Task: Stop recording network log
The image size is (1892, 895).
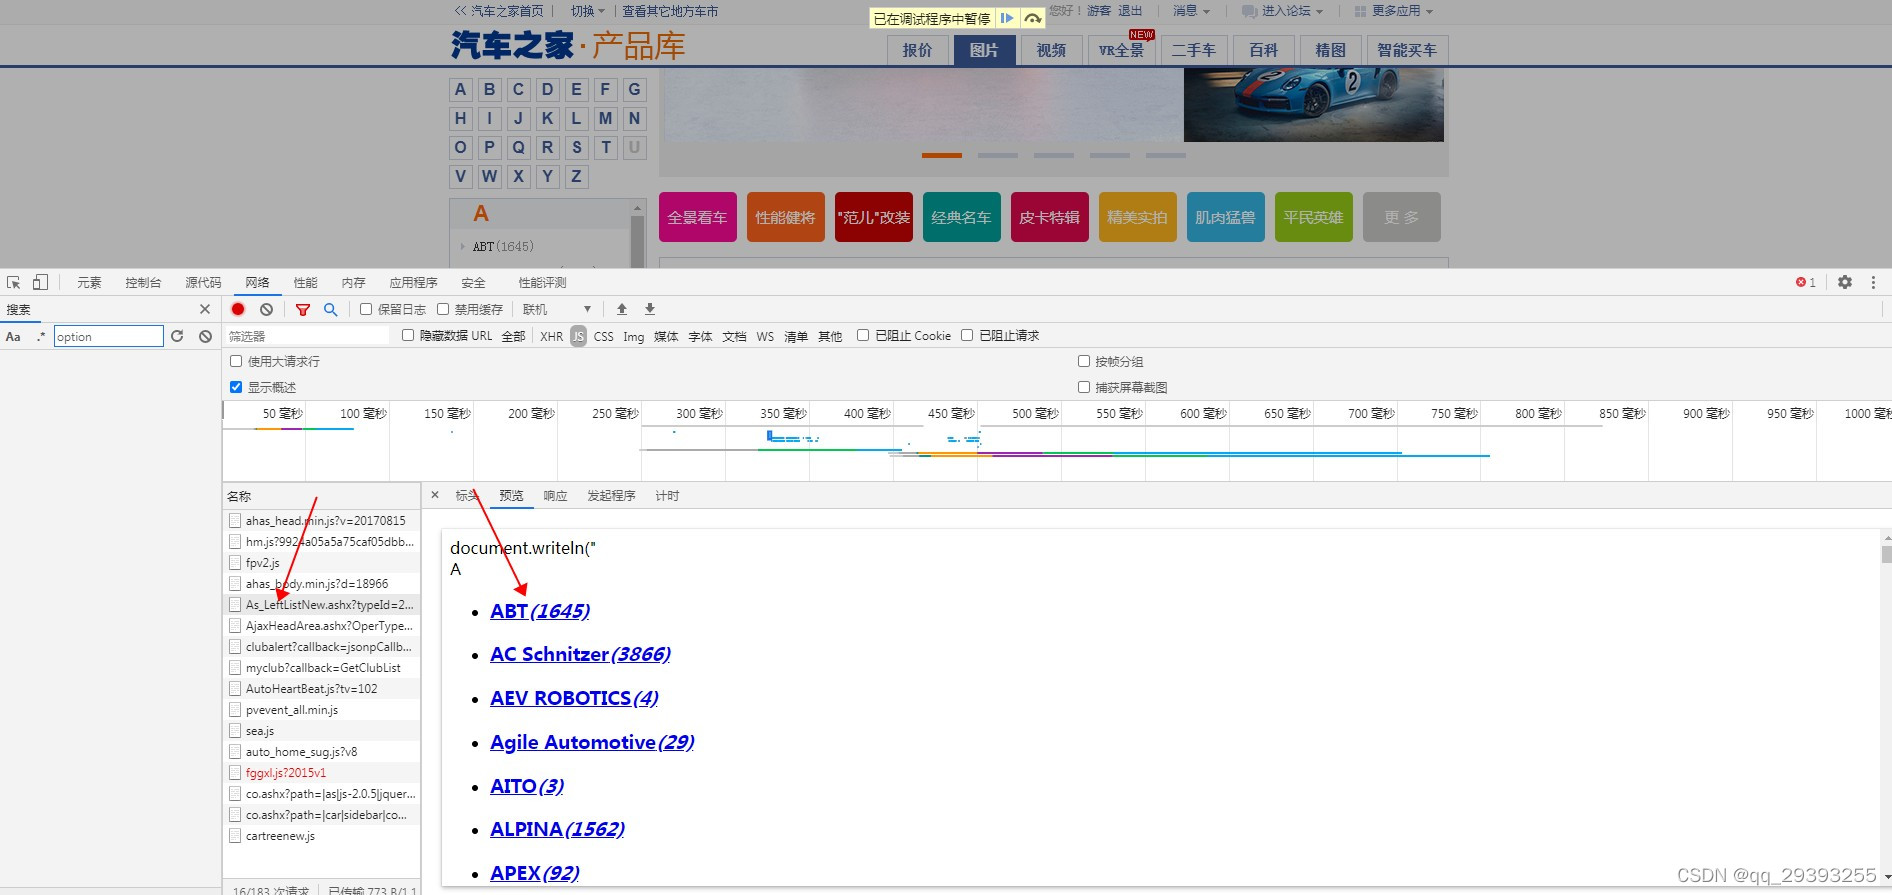Action: pos(238,309)
